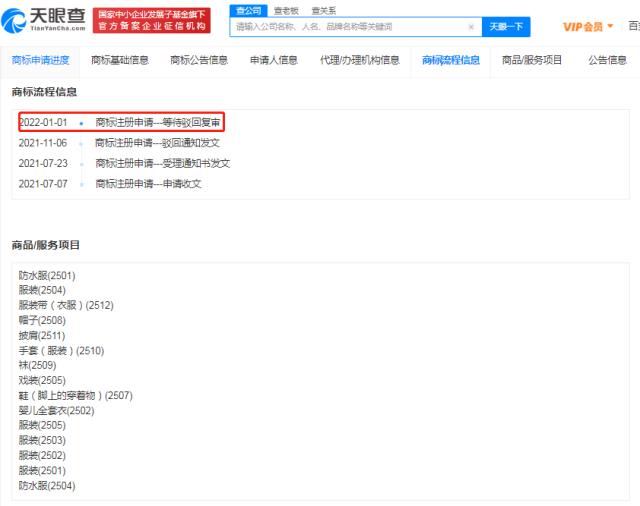640x506 pixels.
Task: Click 商标注册申请---申请收文 entry
Action: click(x=149, y=184)
